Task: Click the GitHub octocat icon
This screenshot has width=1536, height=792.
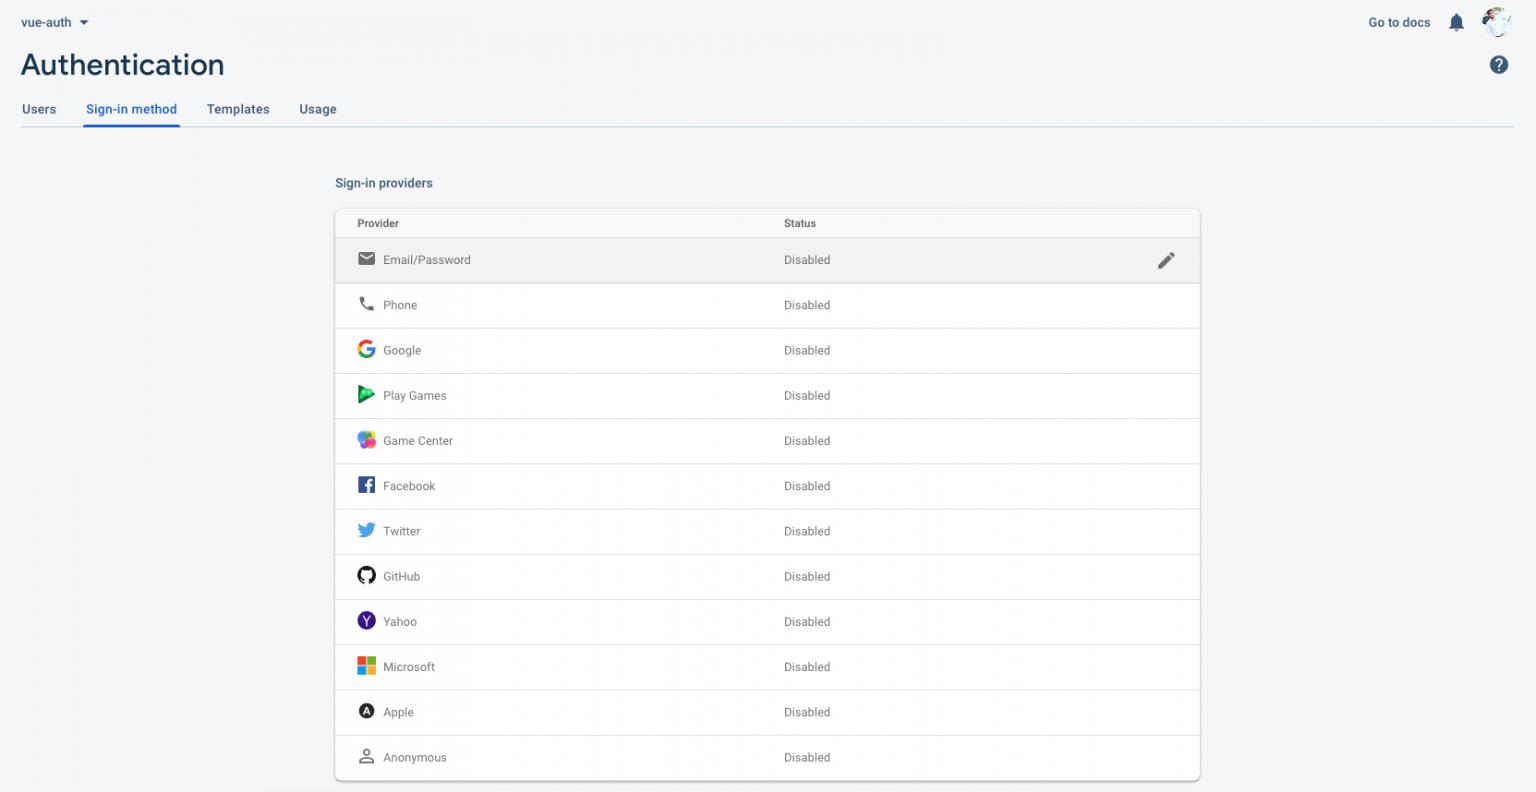Action: point(367,576)
